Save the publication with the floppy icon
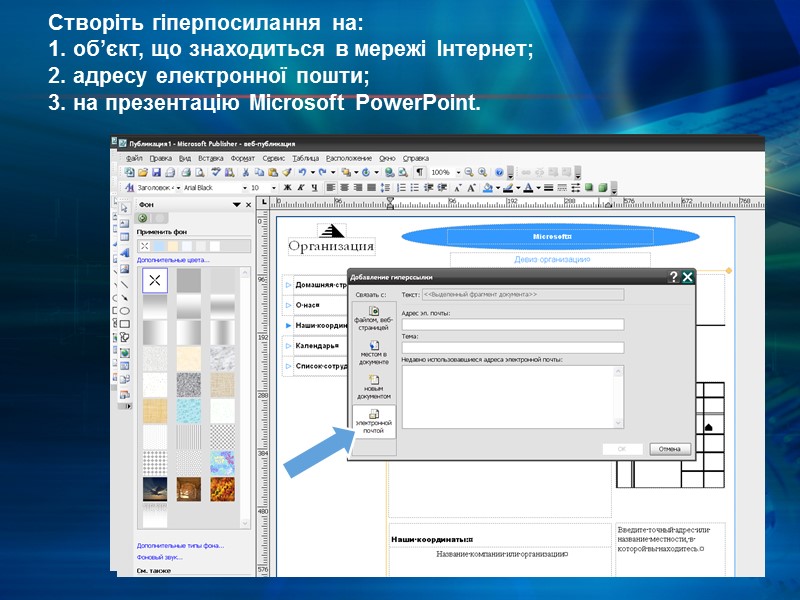800x600 pixels. [157, 172]
